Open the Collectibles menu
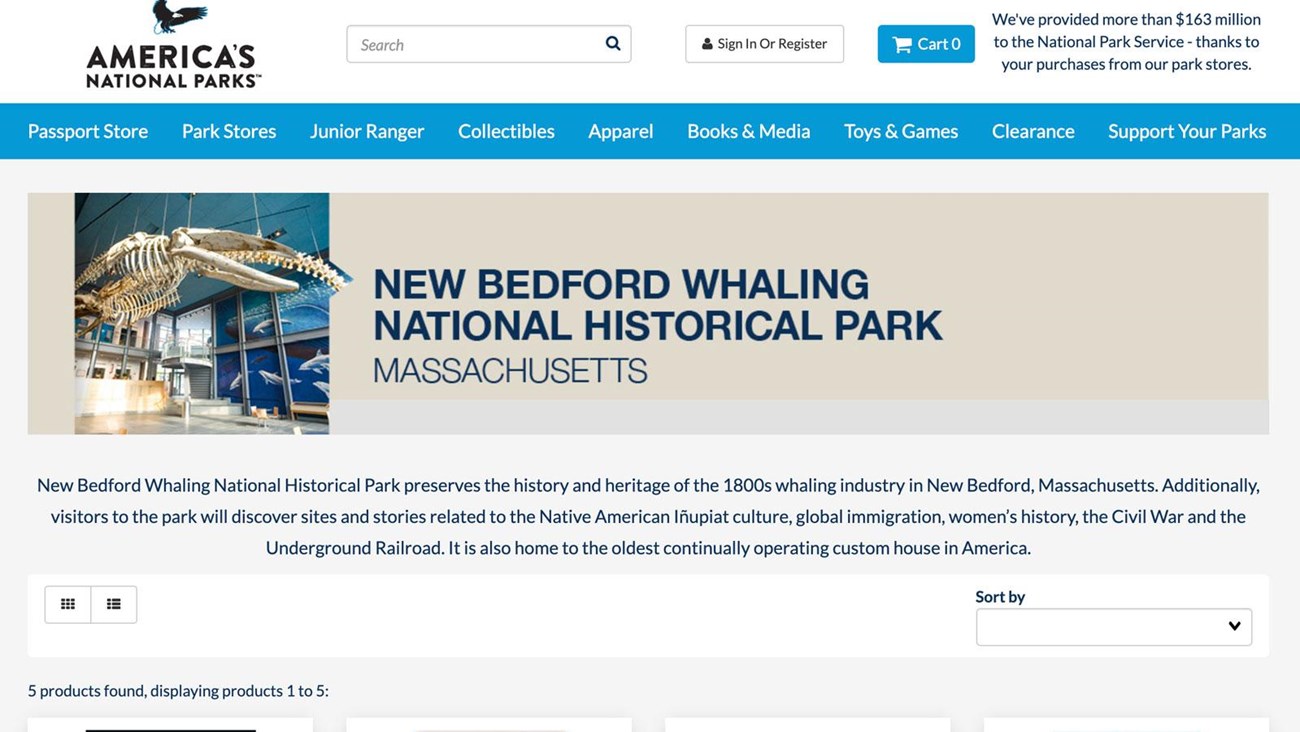Screen dimensions: 1300x732 click(506, 131)
